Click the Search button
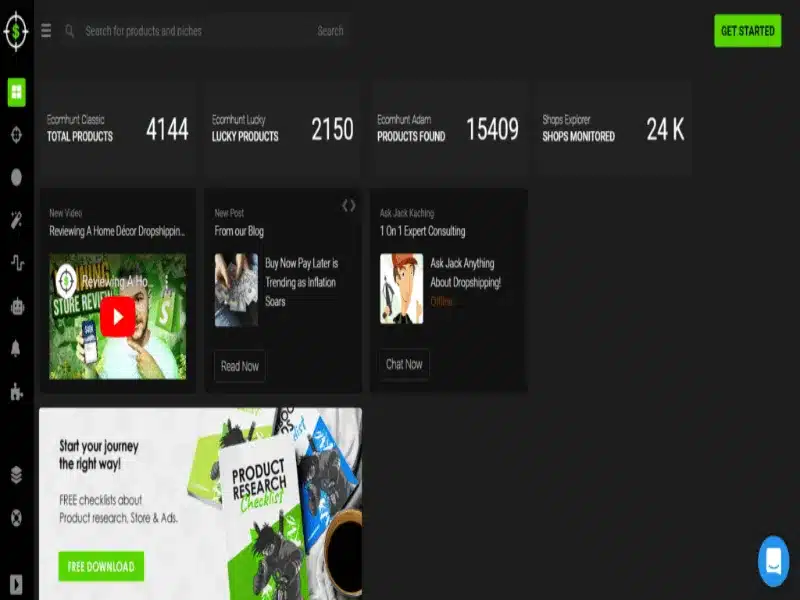The image size is (800, 600). click(330, 31)
